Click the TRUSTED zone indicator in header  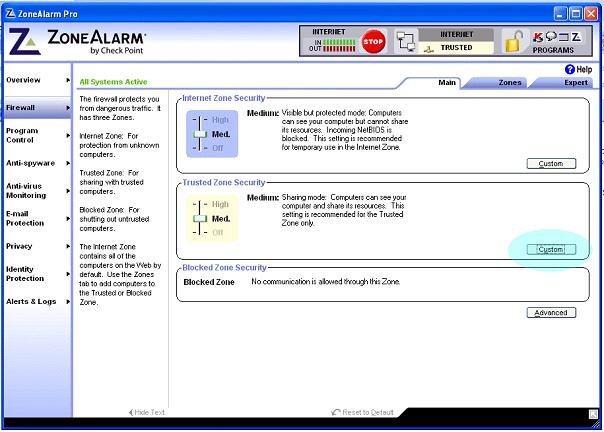pos(456,47)
